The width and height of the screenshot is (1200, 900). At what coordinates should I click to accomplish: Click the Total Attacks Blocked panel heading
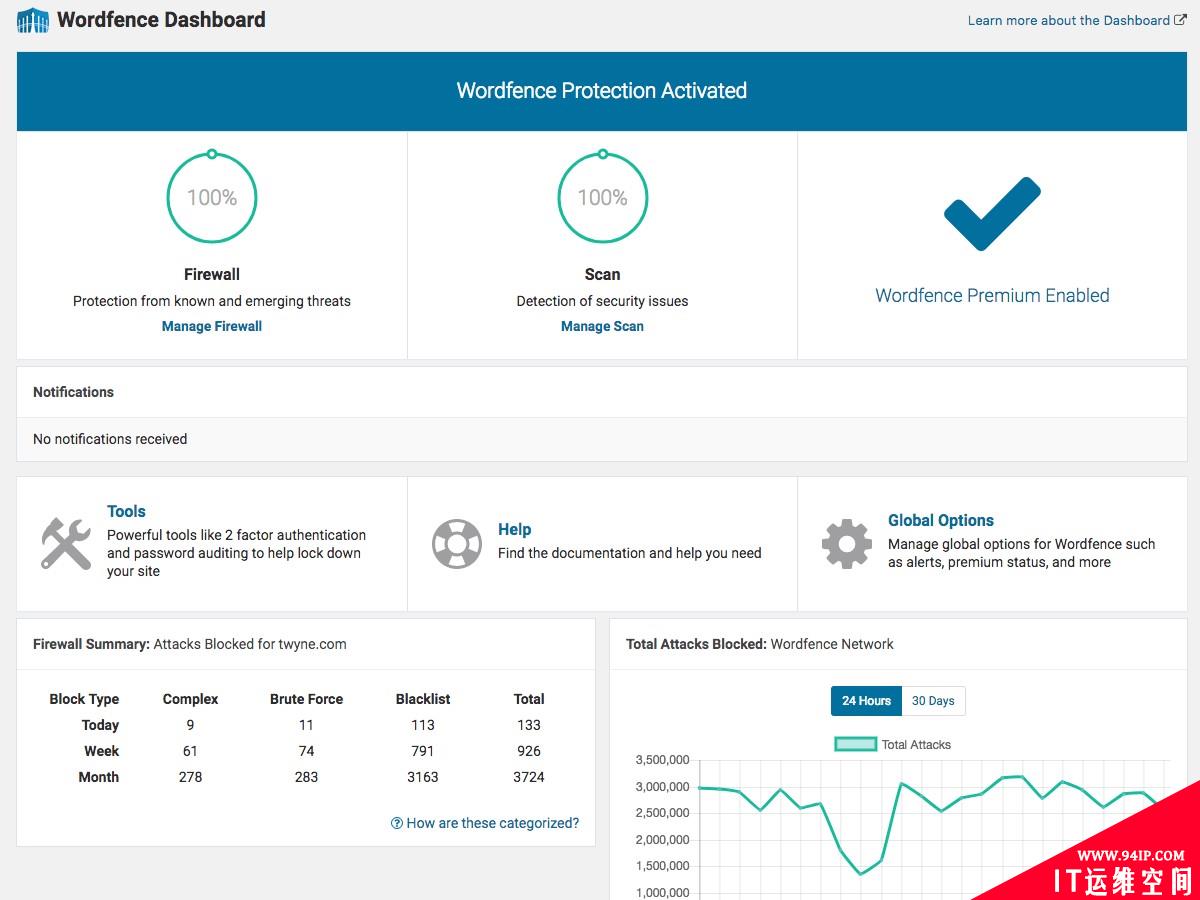[x=760, y=644]
